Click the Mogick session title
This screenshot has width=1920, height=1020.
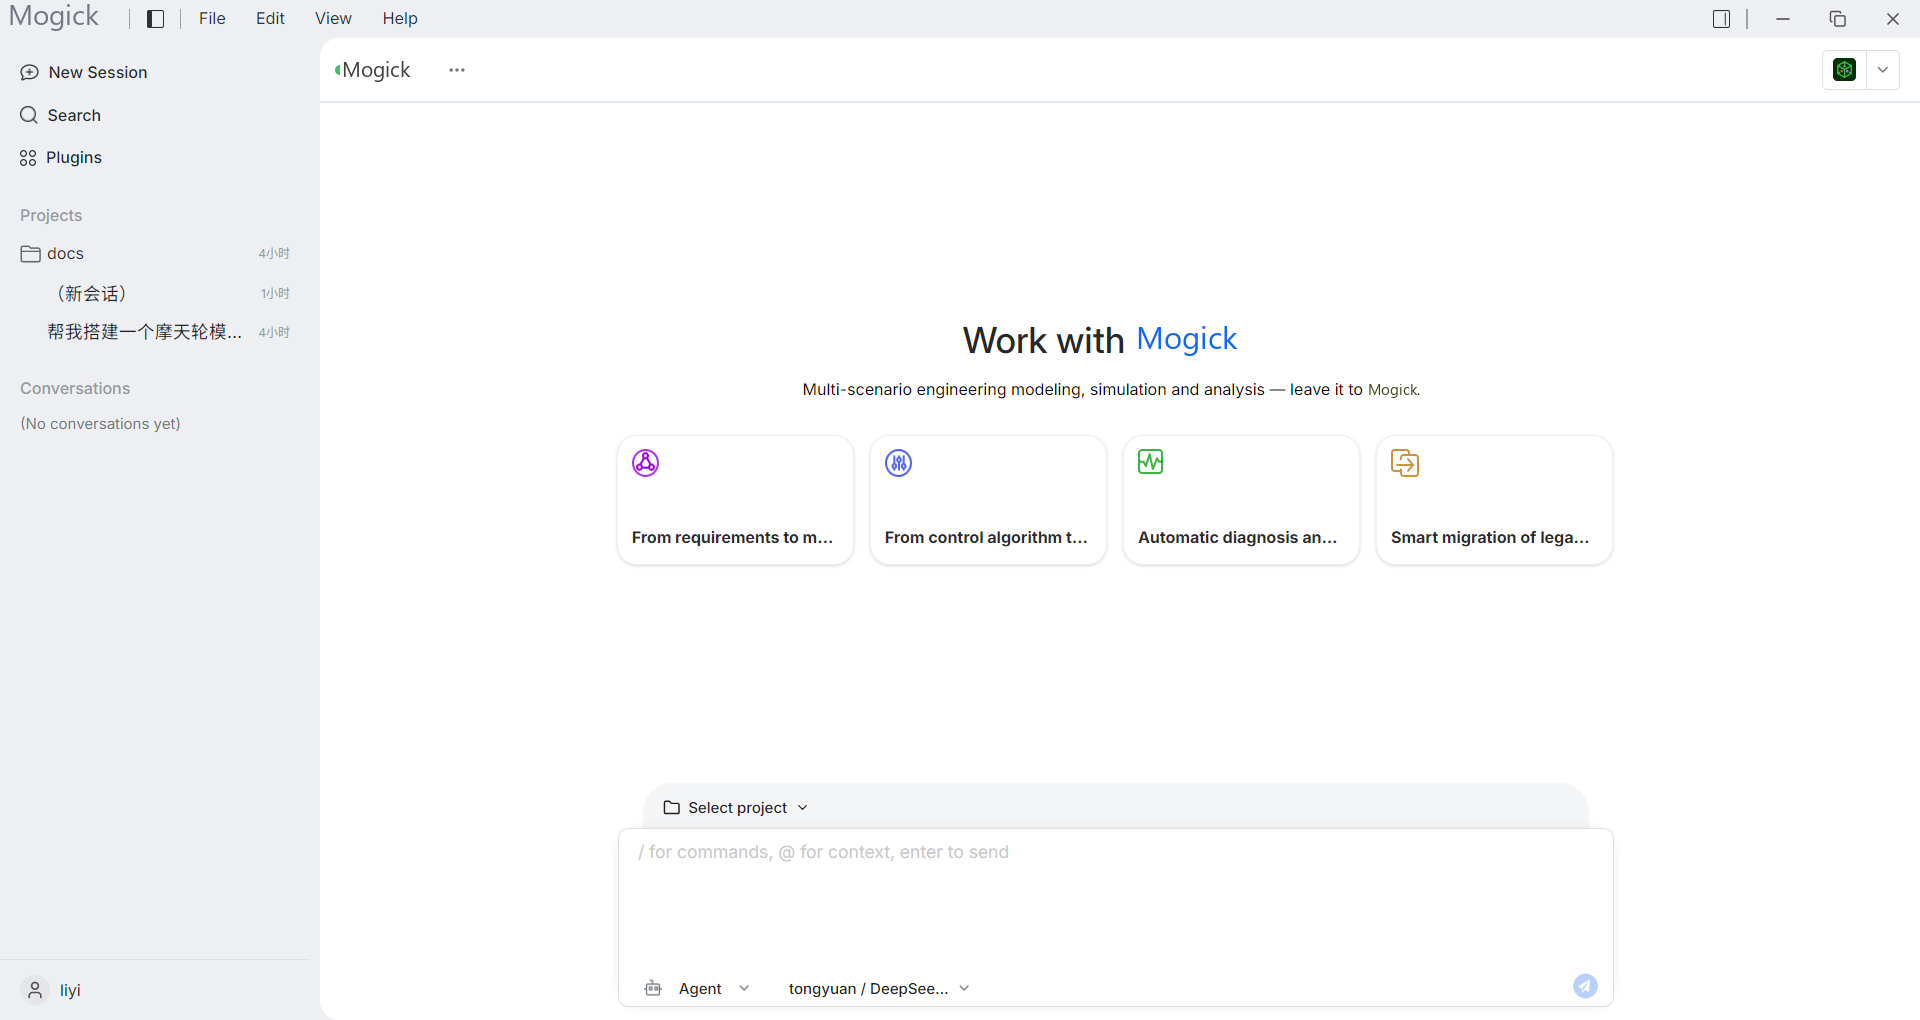[376, 70]
